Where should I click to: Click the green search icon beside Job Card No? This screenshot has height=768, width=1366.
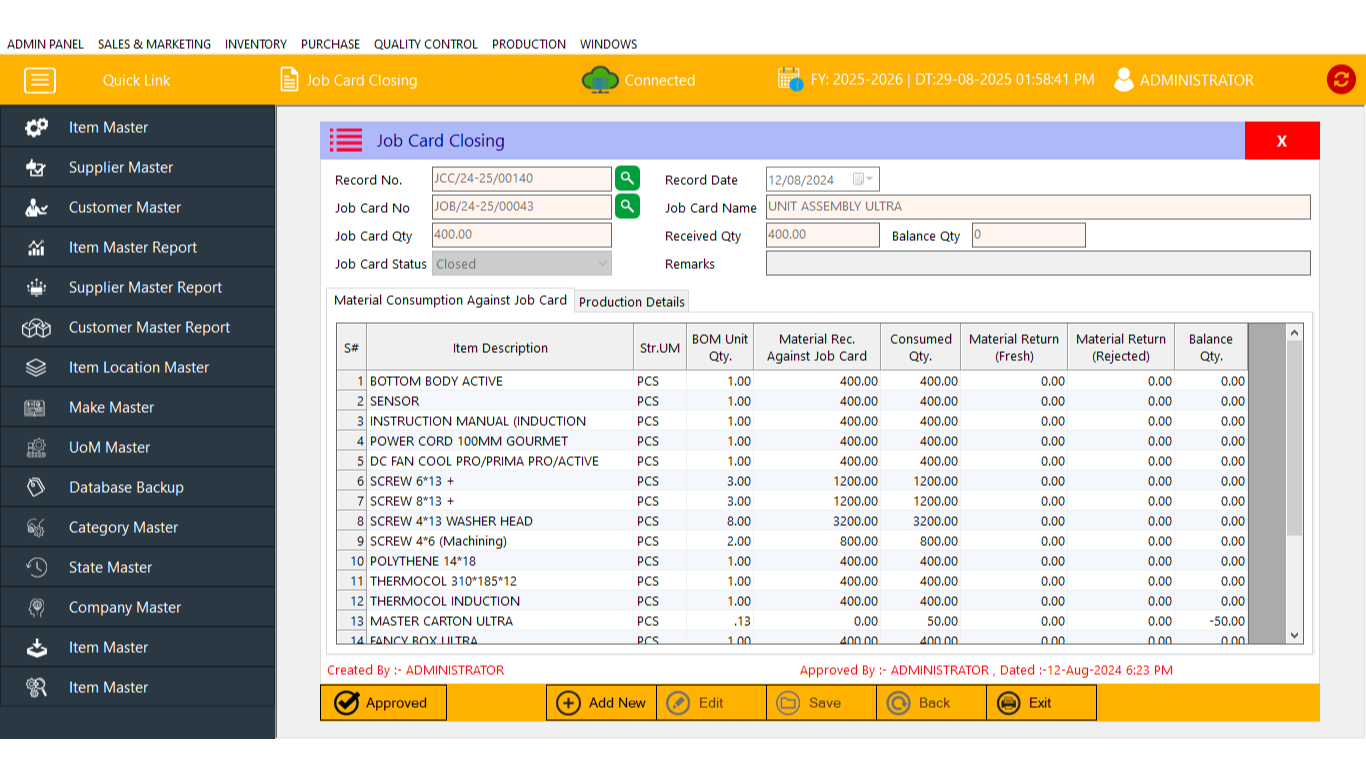[x=627, y=207]
